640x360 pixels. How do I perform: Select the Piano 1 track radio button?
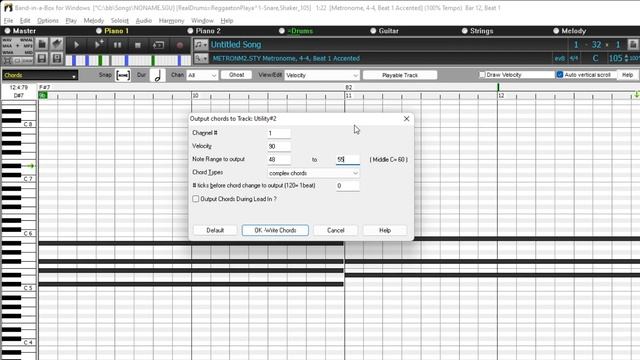click(99, 31)
